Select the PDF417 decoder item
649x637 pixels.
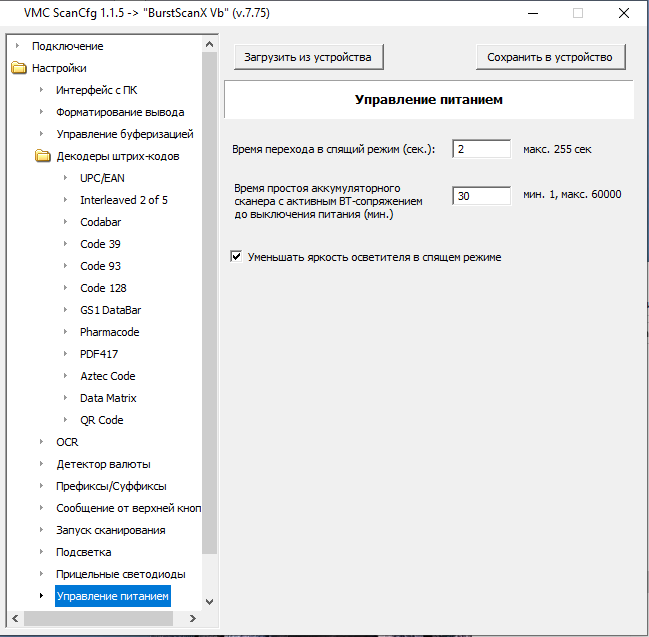(x=99, y=354)
